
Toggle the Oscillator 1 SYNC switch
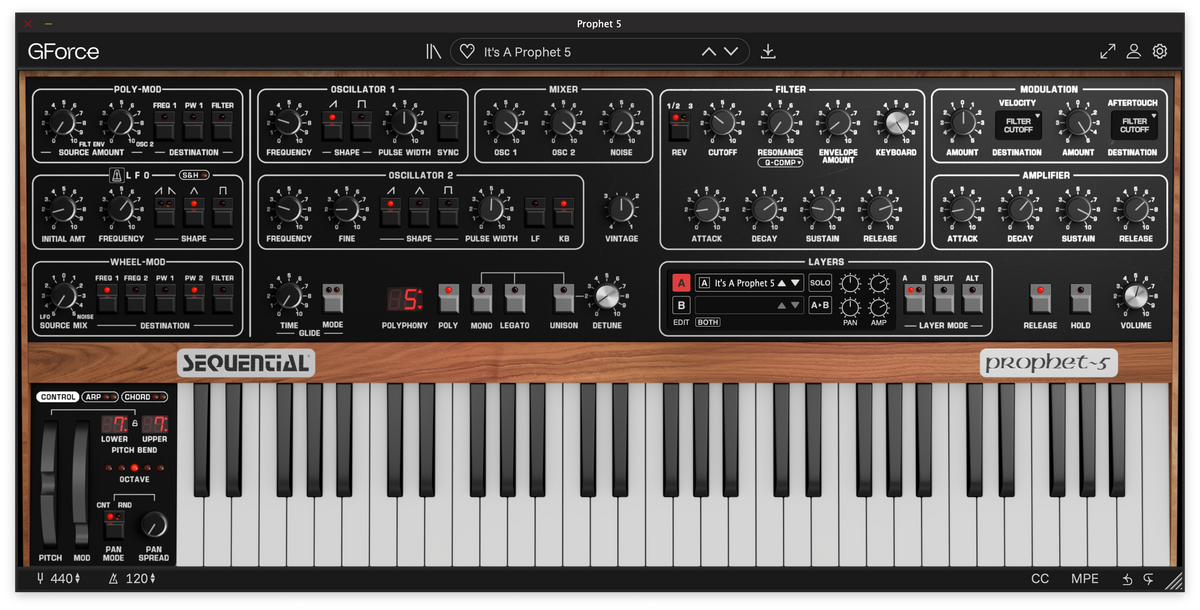tap(448, 125)
